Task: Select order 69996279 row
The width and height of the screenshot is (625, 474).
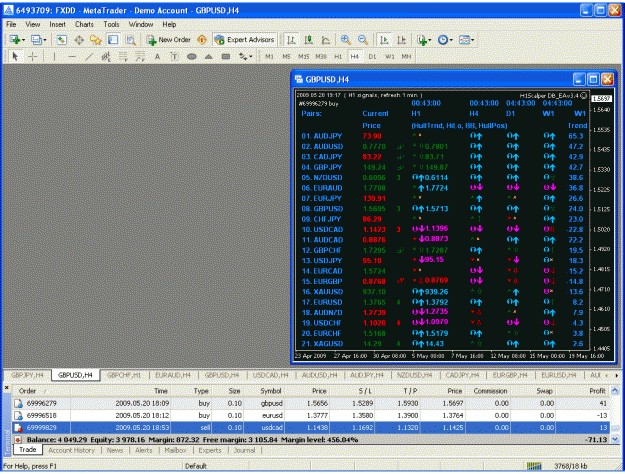Action: click(311, 403)
